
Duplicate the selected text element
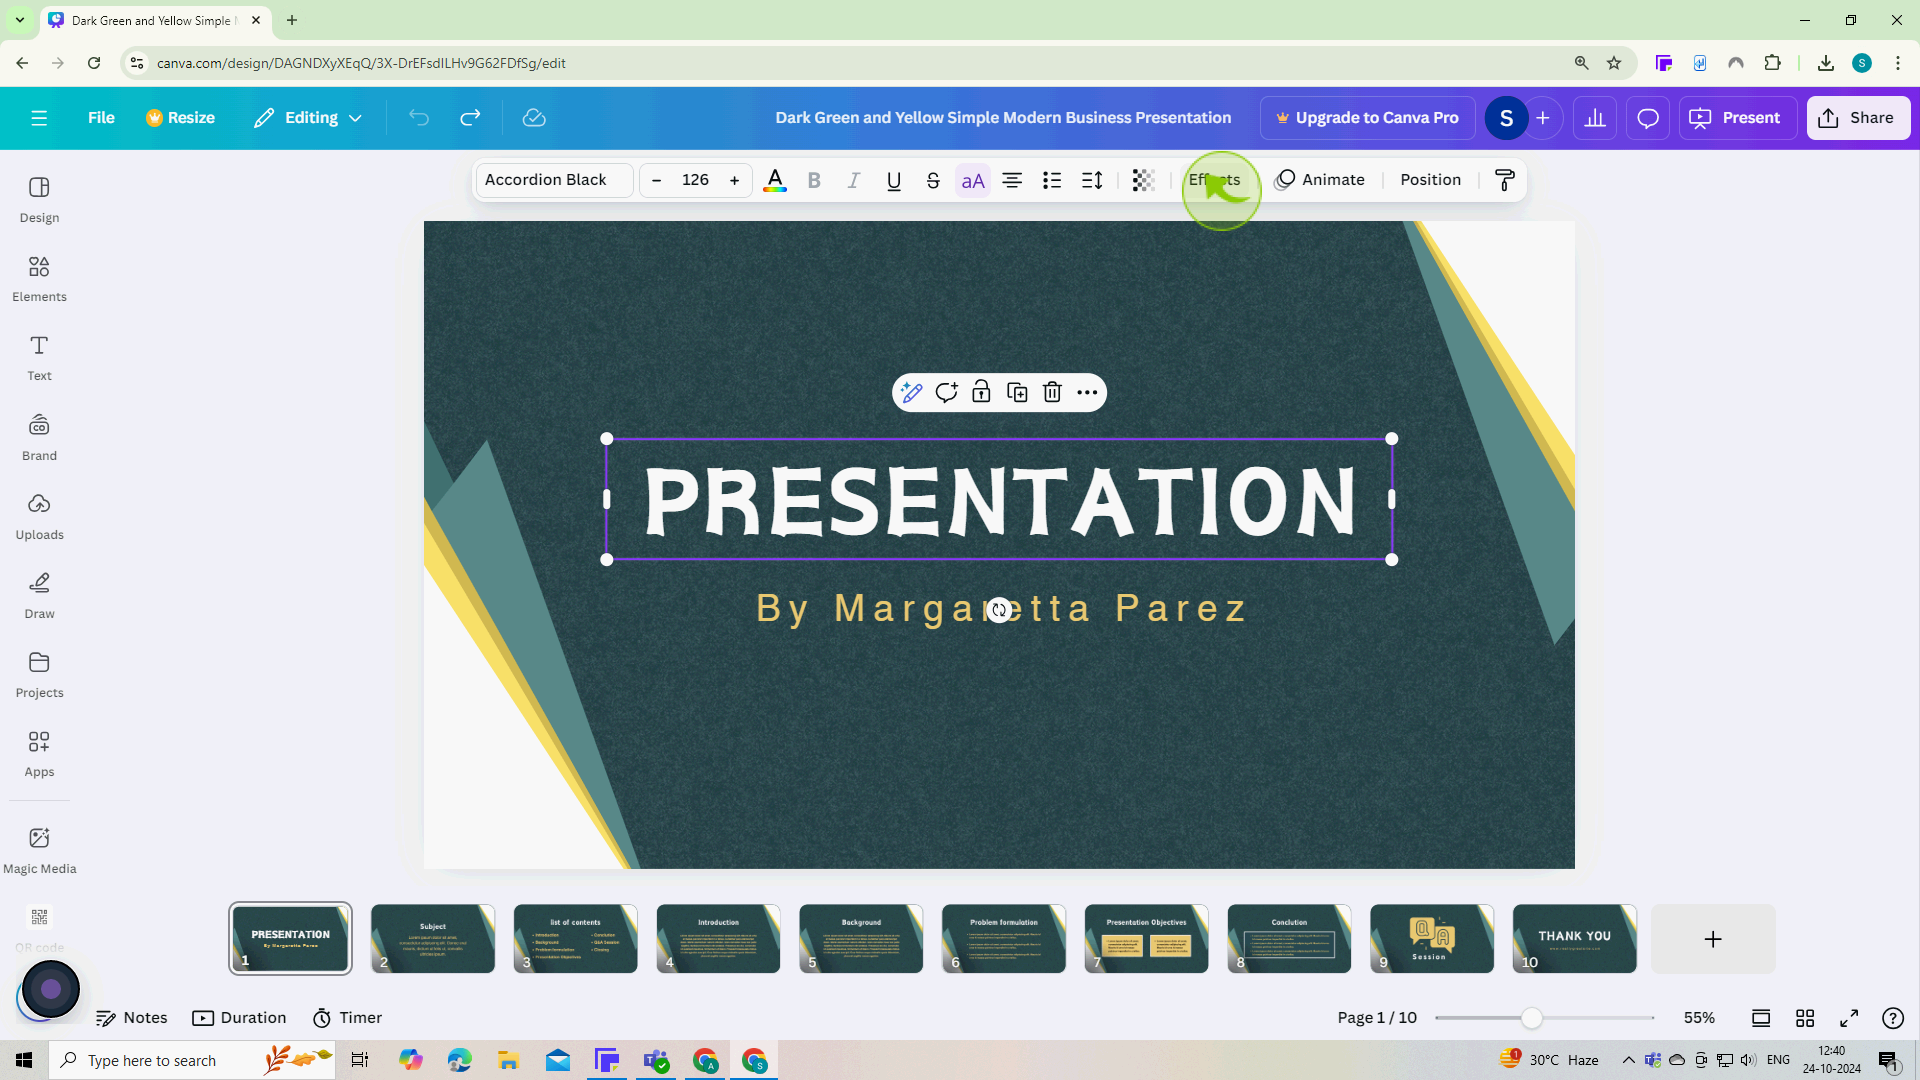click(1017, 392)
